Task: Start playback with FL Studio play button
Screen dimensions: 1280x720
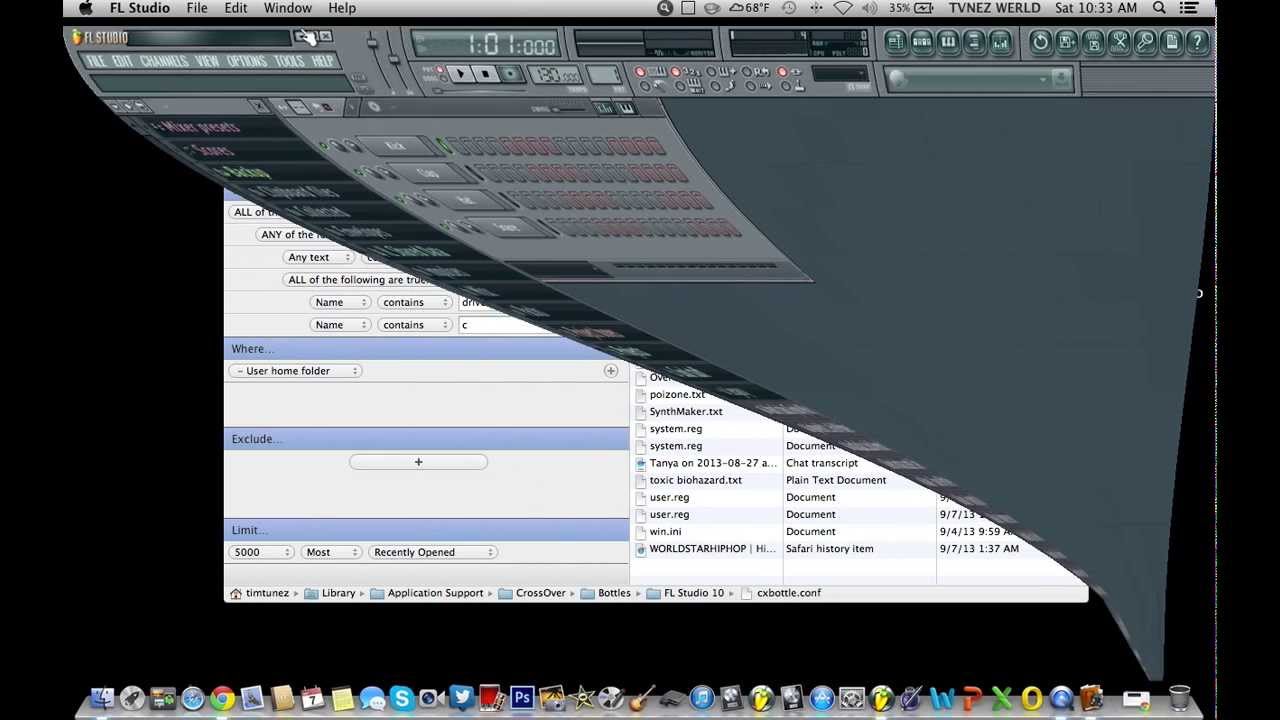Action: (x=460, y=74)
